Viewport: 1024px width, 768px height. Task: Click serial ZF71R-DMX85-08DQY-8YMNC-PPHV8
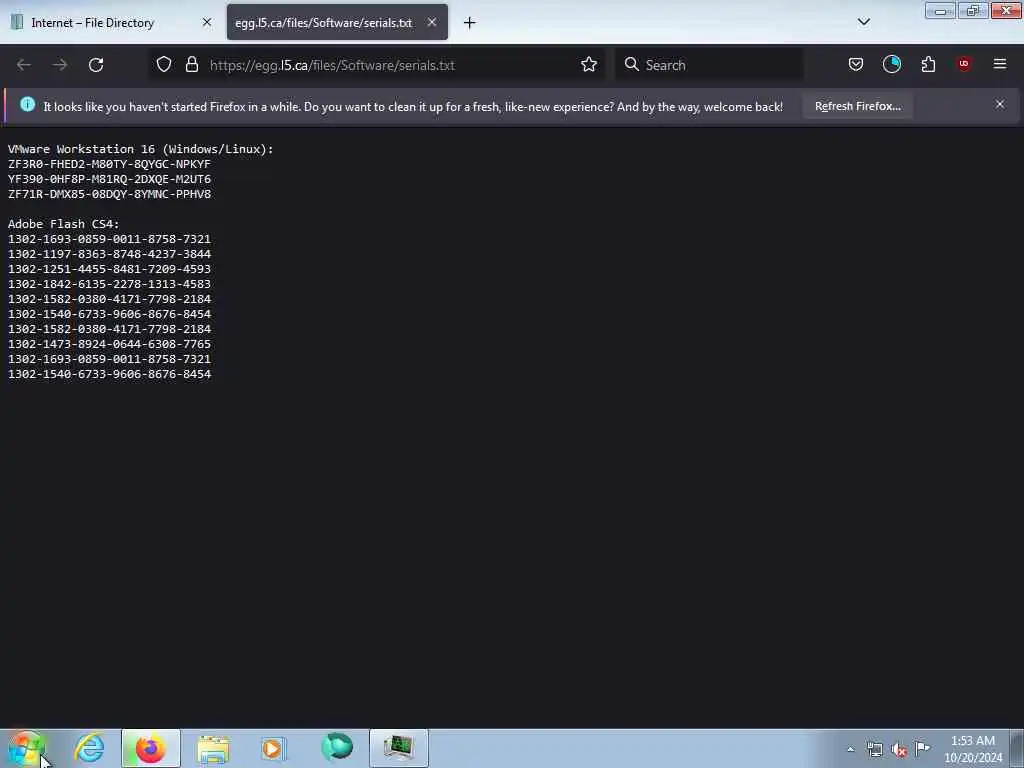tap(109, 195)
